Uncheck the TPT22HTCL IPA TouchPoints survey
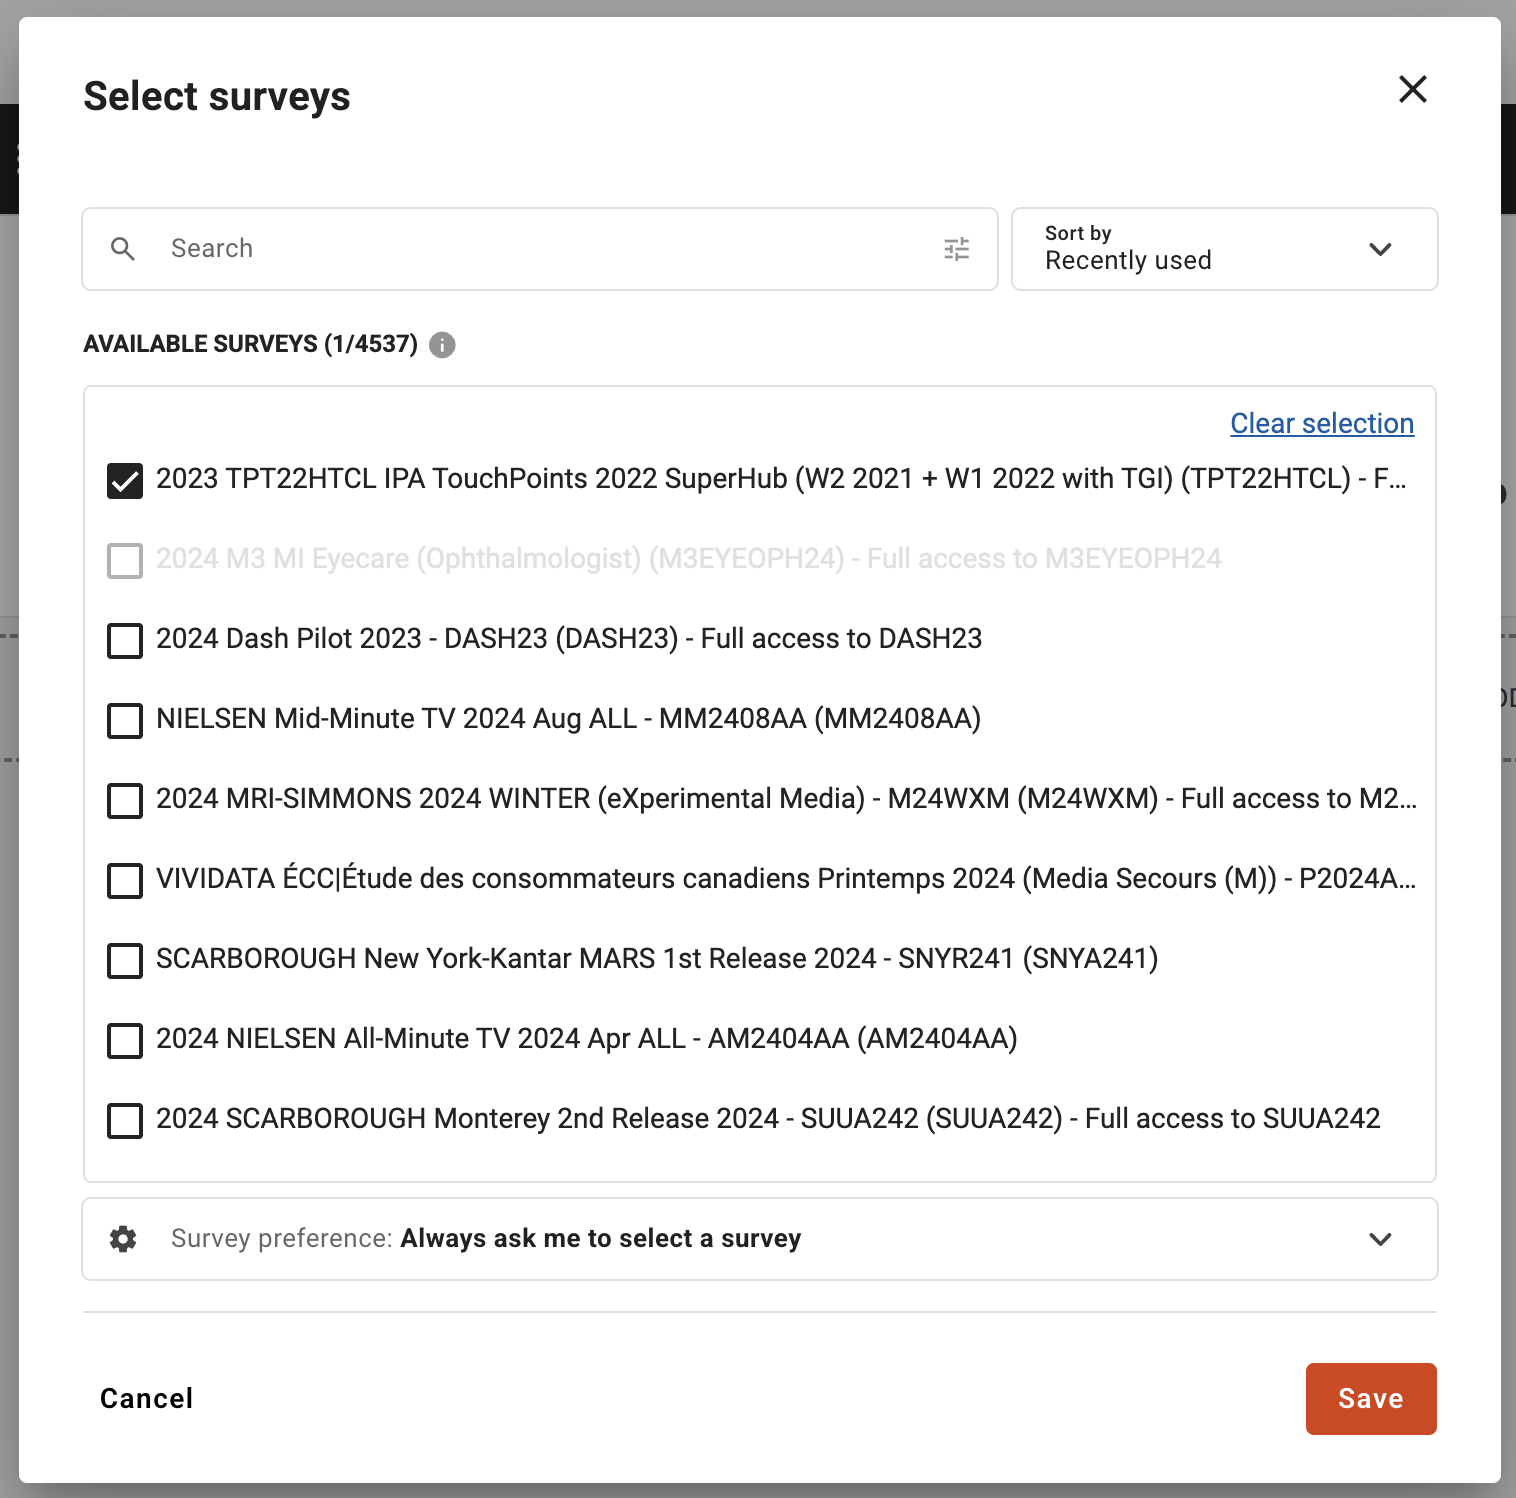This screenshot has height=1498, width=1516. [125, 480]
